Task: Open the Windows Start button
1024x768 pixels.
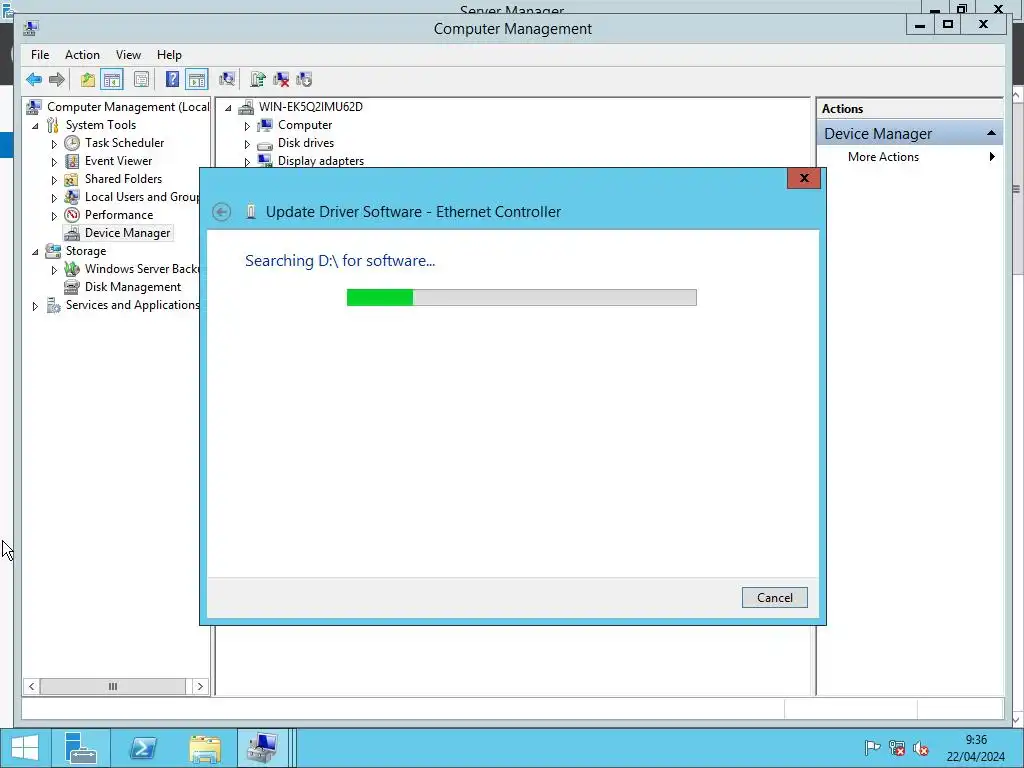Action: click(x=24, y=748)
